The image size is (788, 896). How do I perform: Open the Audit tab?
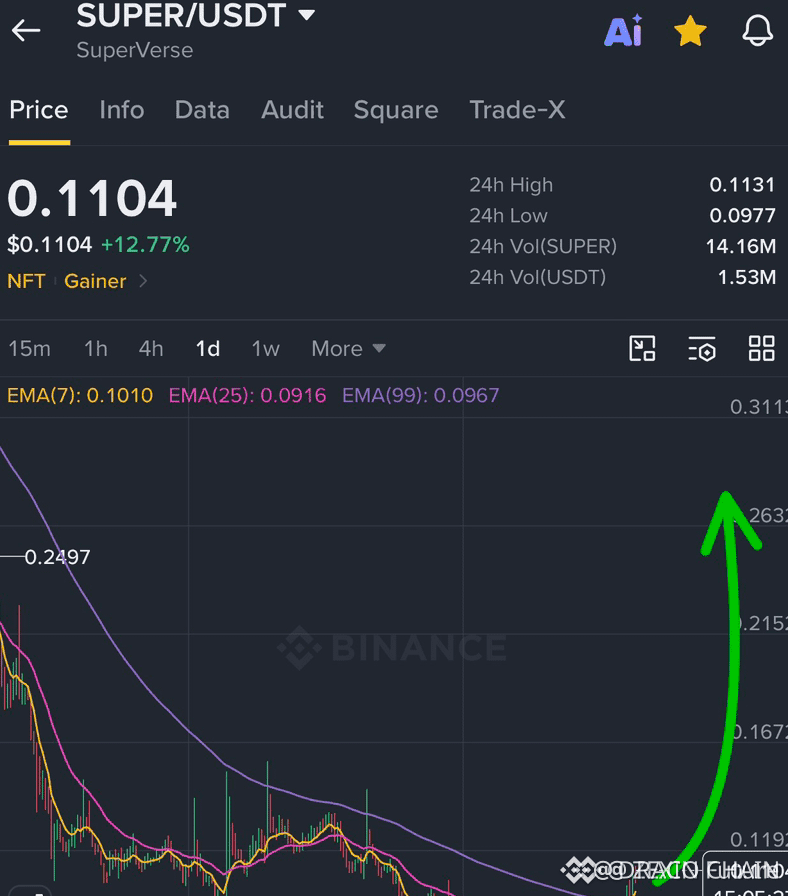click(x=293, y=110)
